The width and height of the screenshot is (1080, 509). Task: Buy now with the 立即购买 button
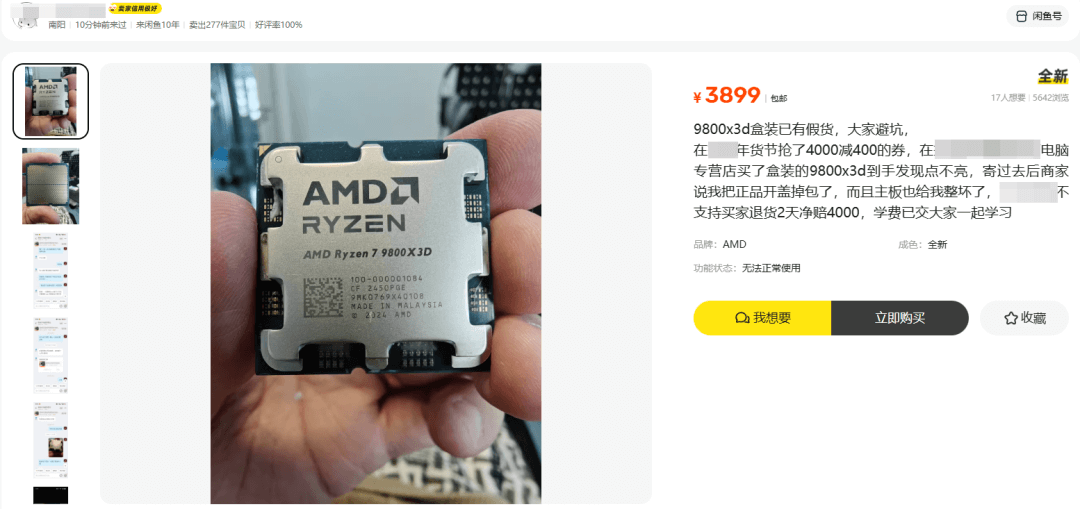point(900,318)
